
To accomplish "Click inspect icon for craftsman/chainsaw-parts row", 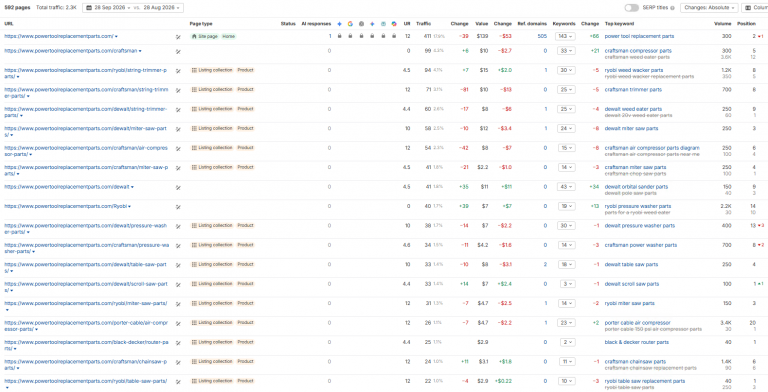I will click(x=178, y=362).
